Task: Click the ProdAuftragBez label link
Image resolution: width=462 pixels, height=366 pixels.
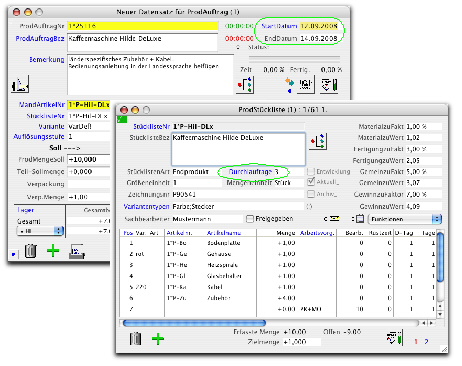Action: 40,38
